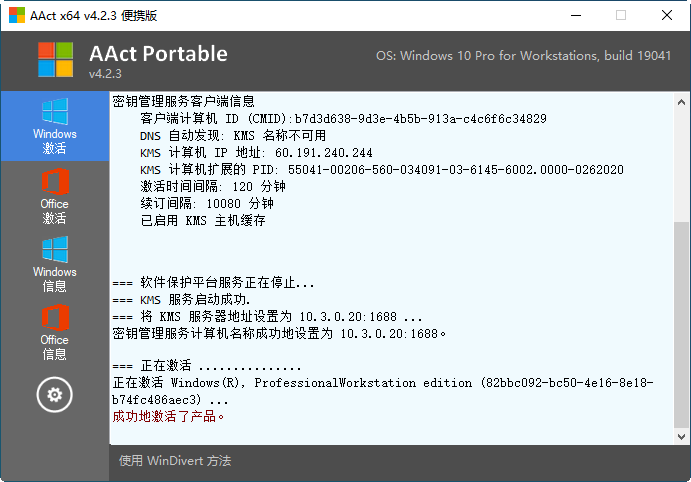Open the Windows 信息 sidebar item
Image resolution: width=691 pixels, height=482 pixels.
[x=54, y=264]
